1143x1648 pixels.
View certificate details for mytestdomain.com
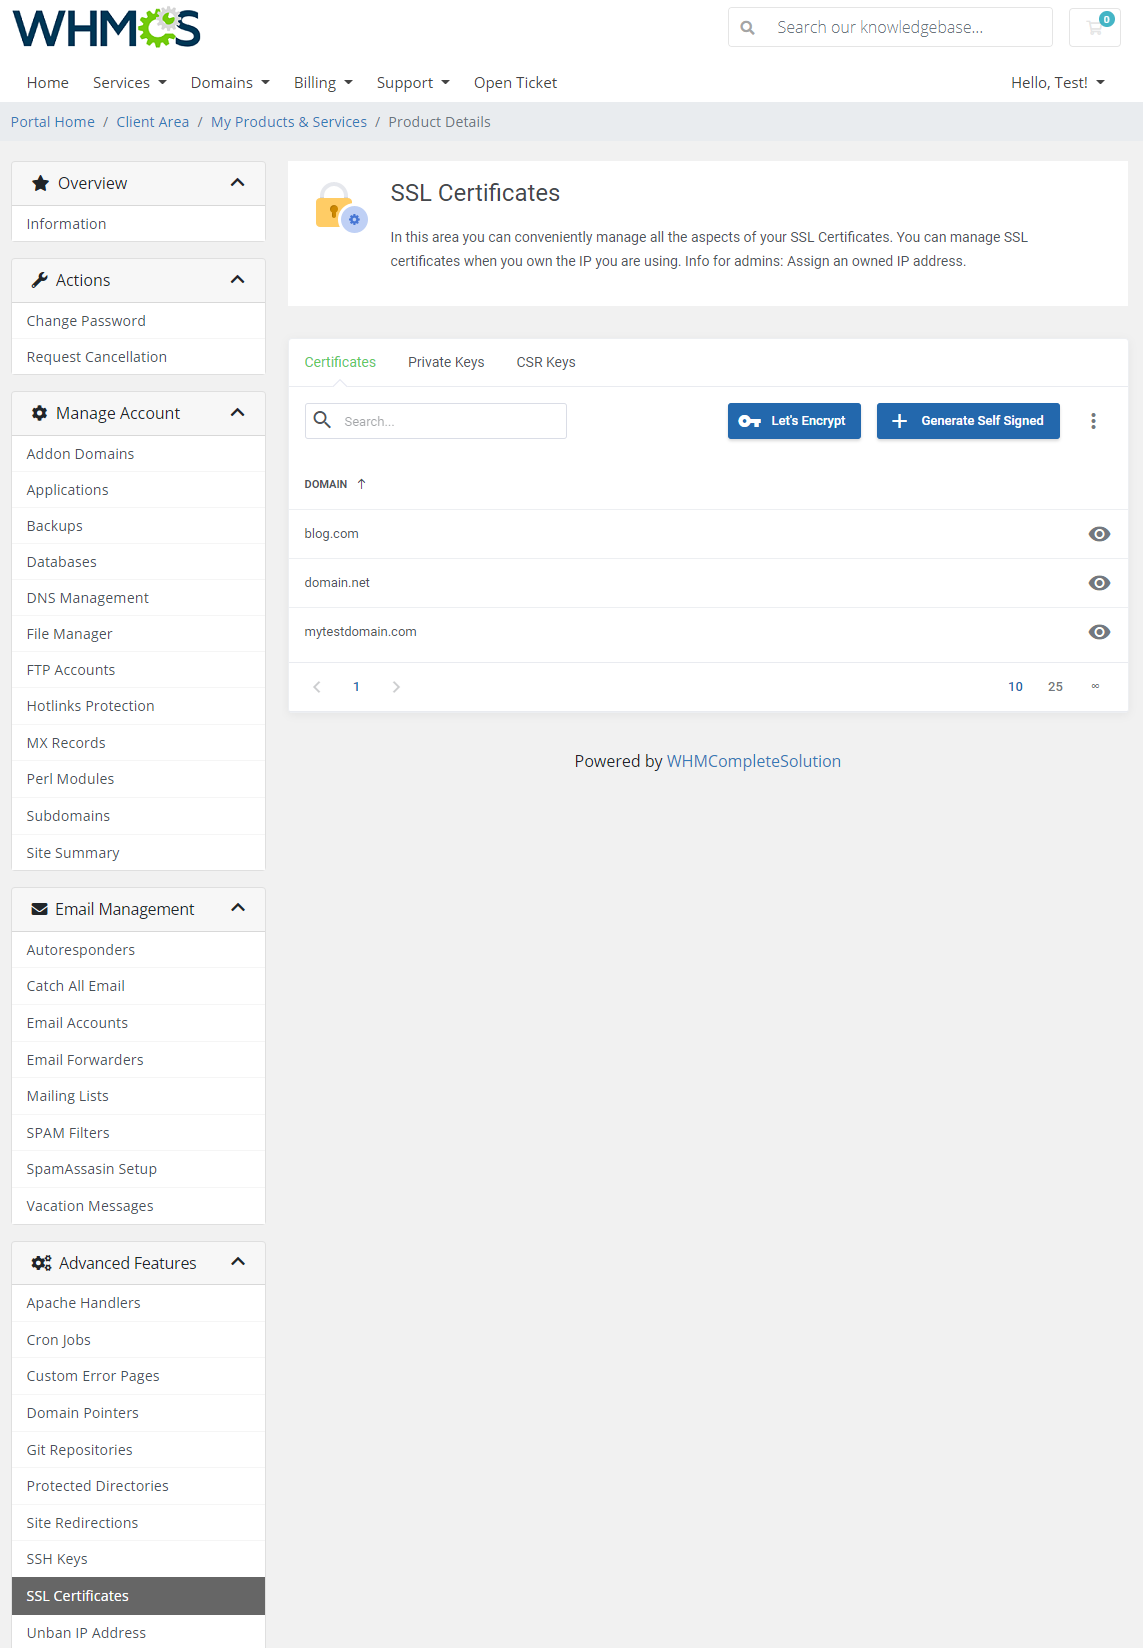click(1099, 632)
